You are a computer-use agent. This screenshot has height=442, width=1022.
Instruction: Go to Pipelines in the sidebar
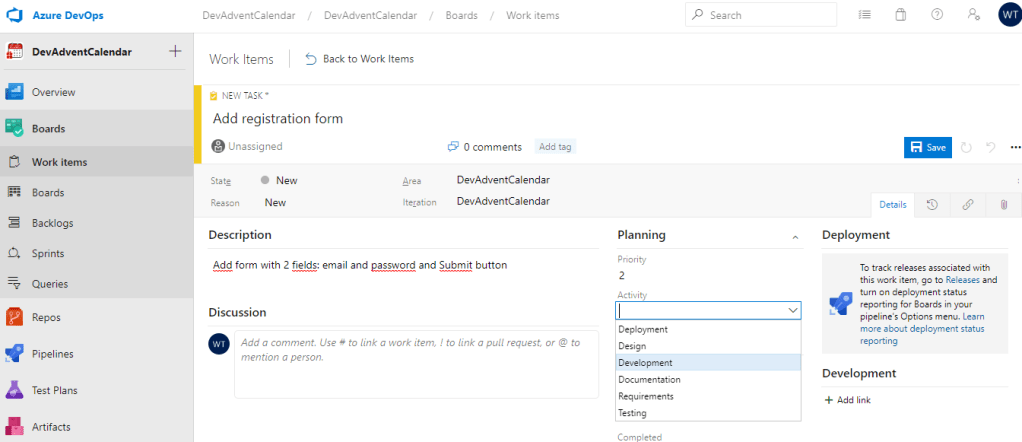(x=52, y=353)
